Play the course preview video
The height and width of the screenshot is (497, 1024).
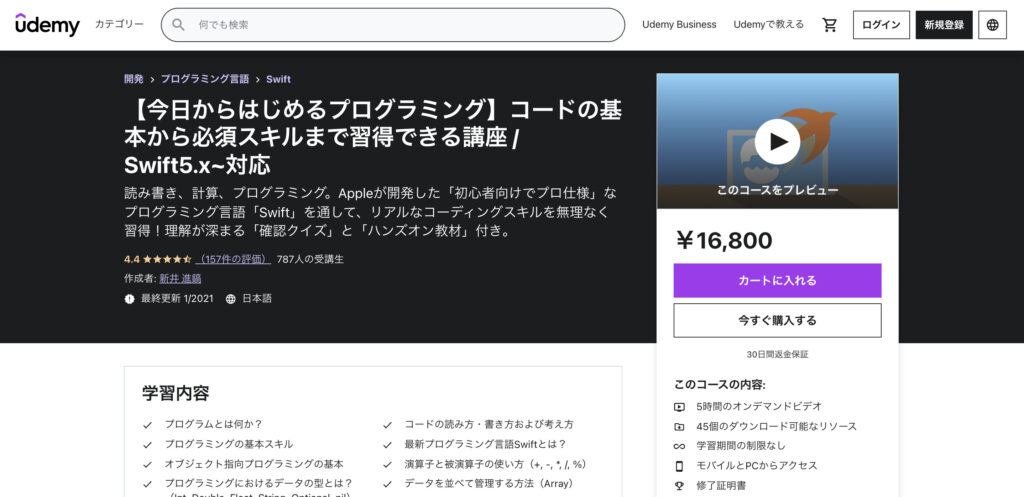[x=777, y=141]
